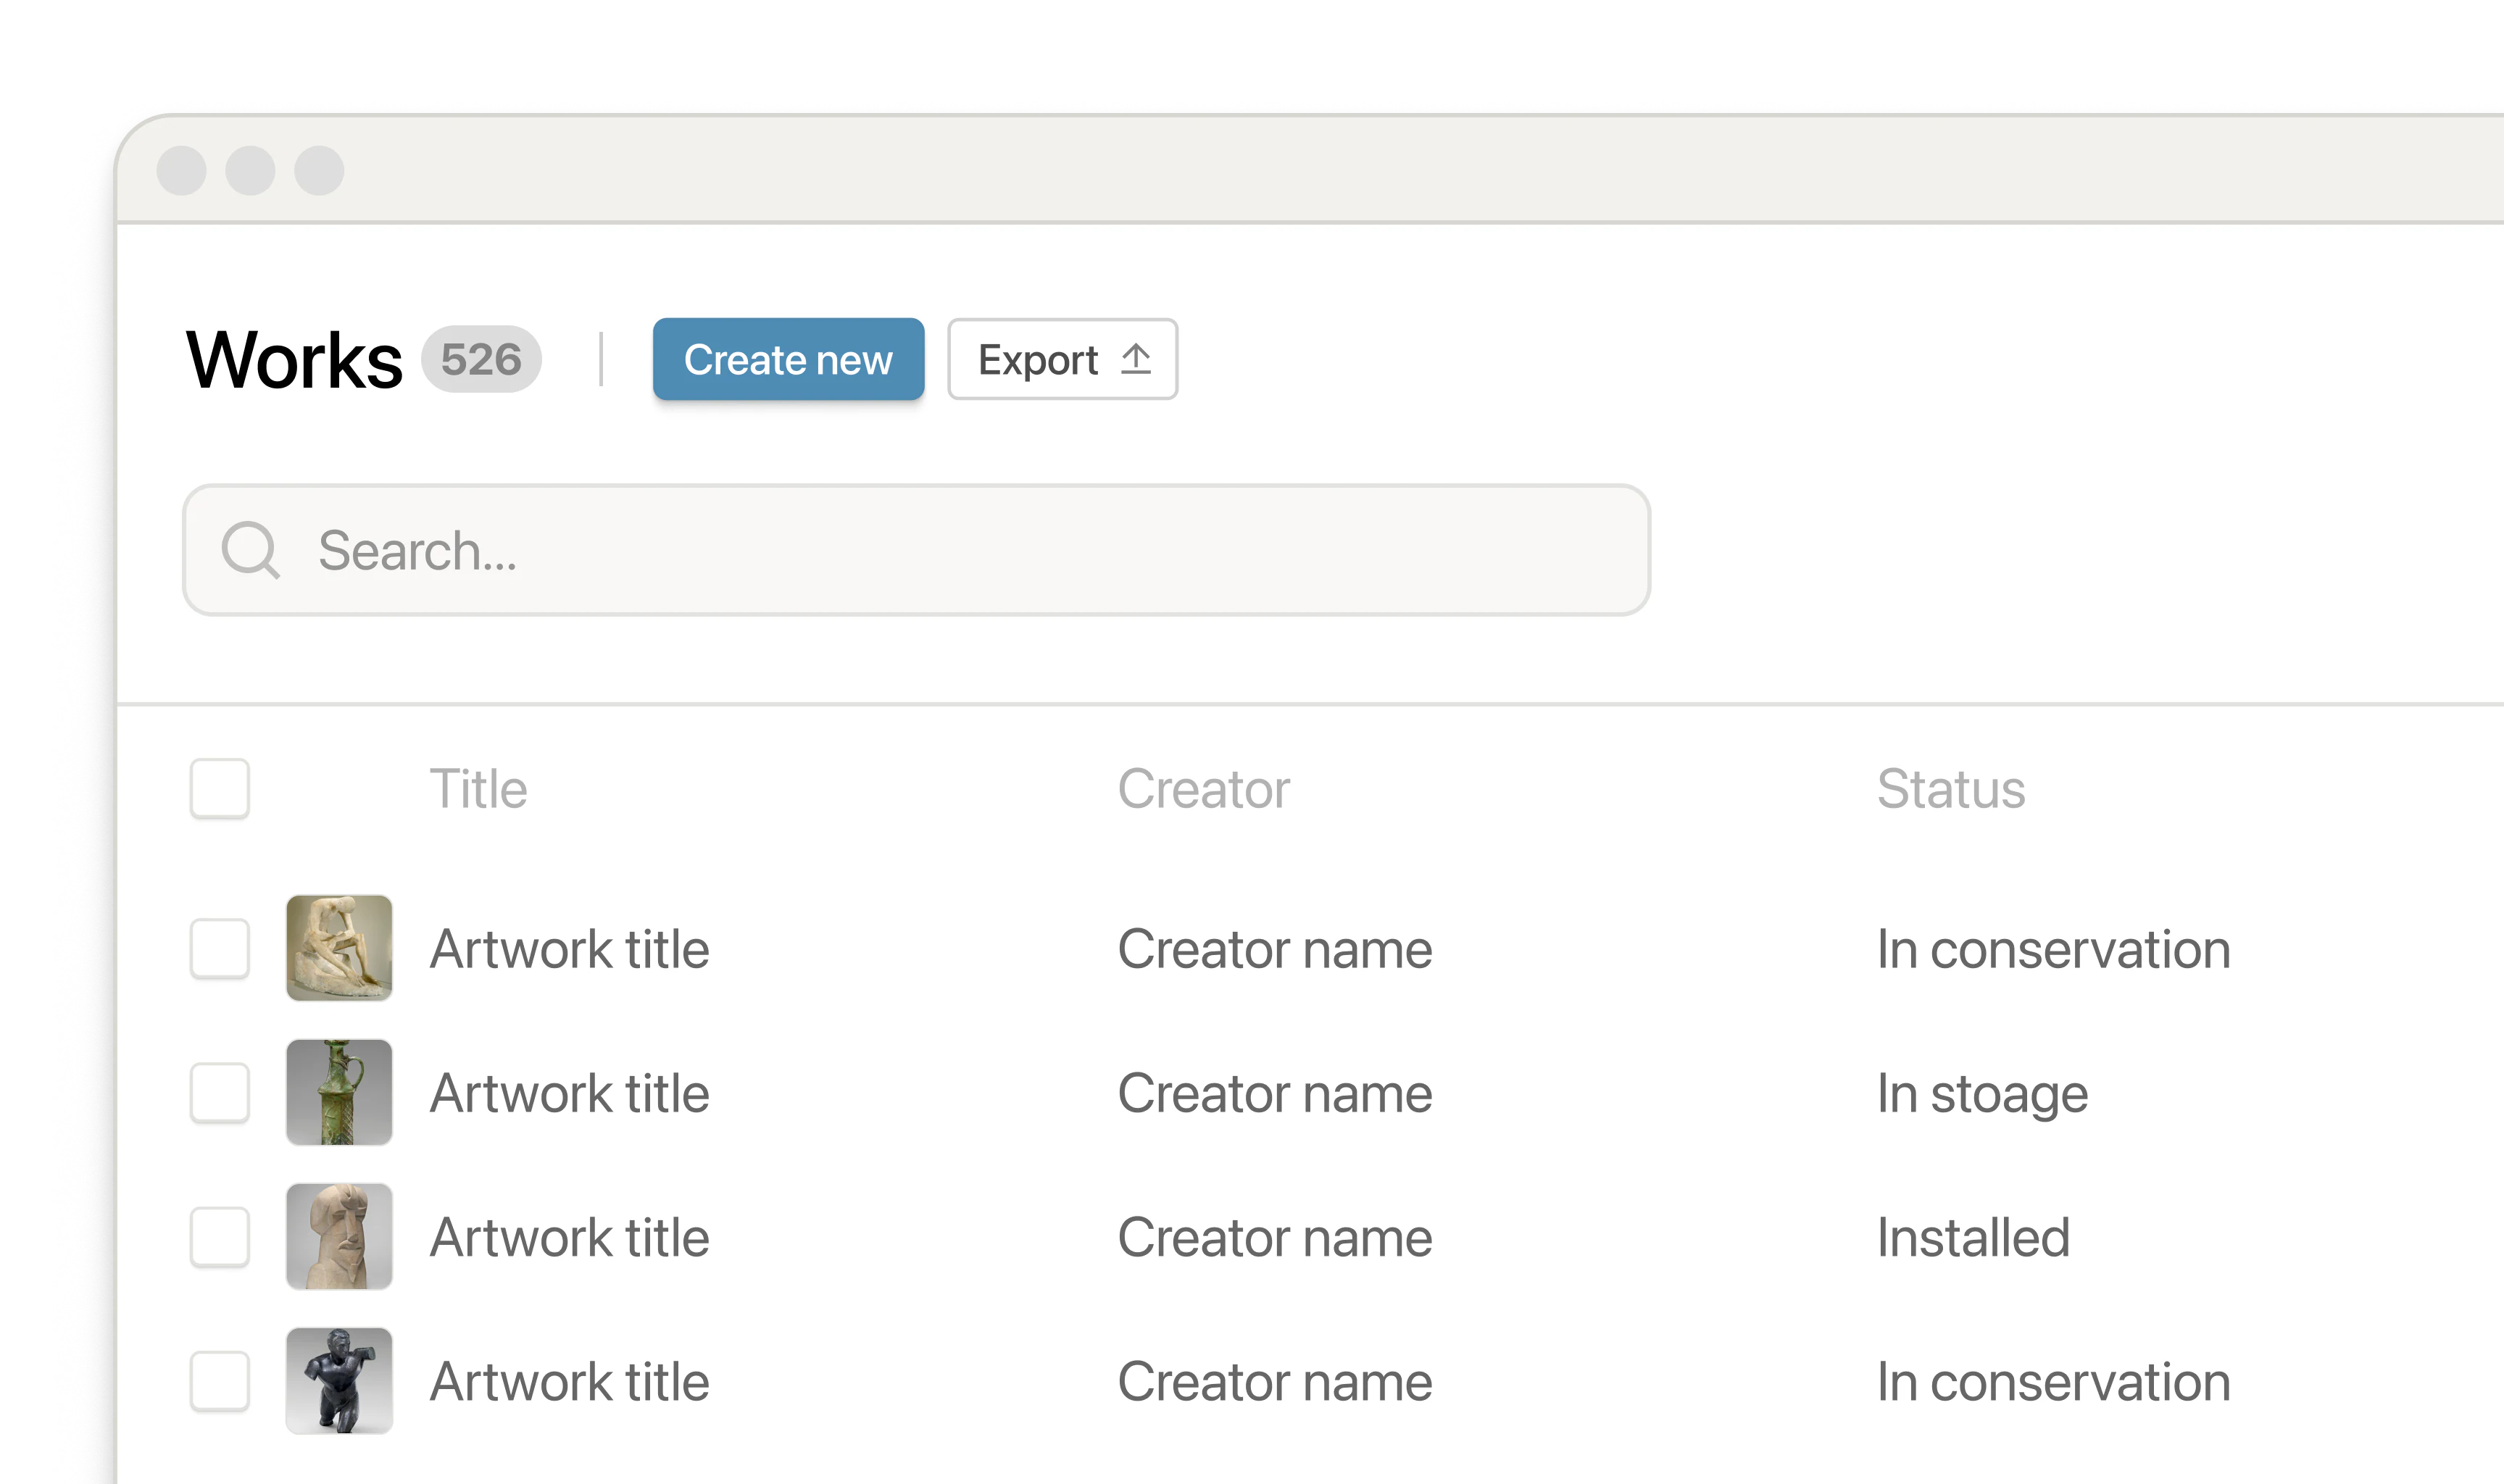
Task: Click the Export button
Action: point(1062,359)
